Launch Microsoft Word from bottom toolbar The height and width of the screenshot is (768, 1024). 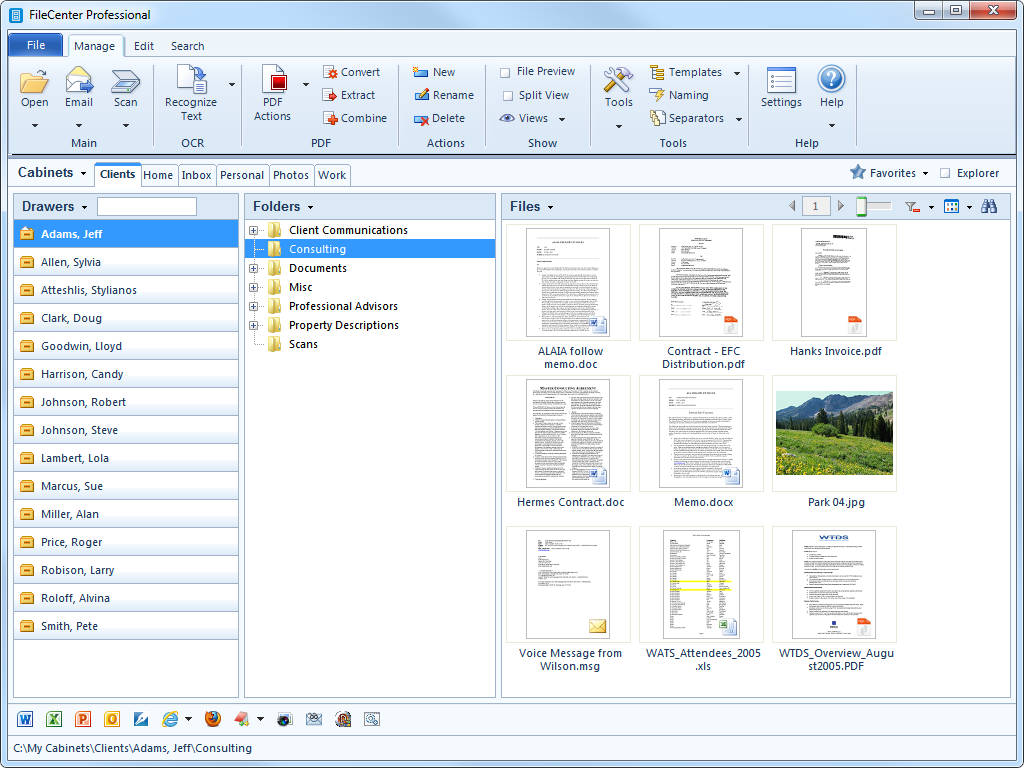(x=26, y=719)
